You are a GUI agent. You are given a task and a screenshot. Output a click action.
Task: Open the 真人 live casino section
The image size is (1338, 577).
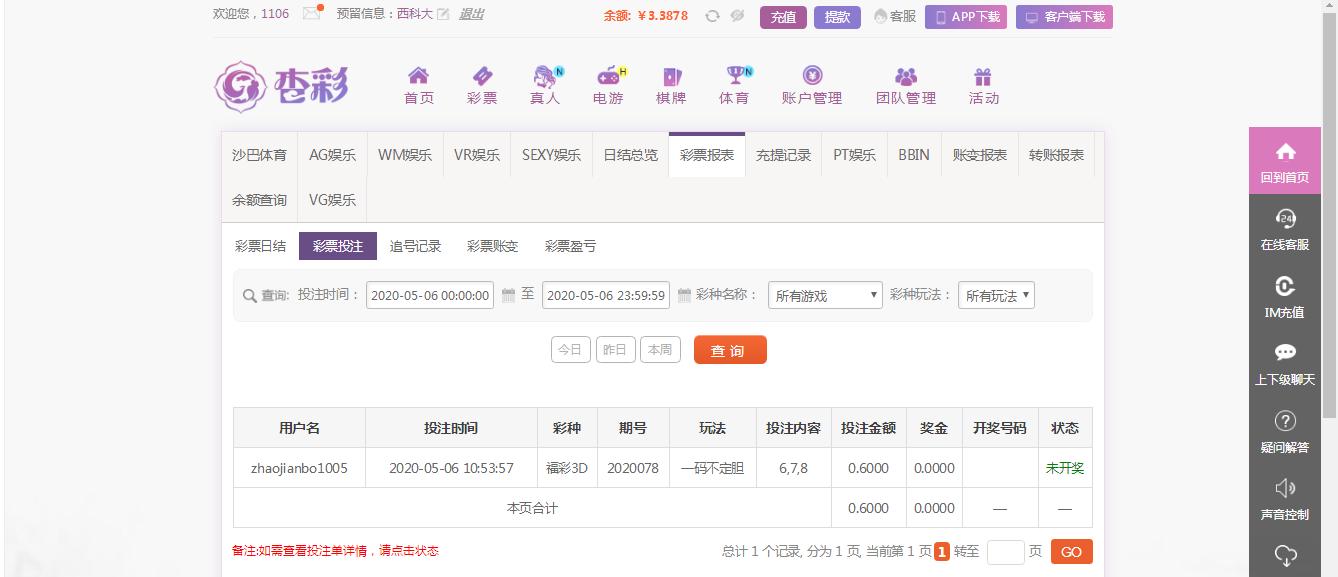coord(543,85)
